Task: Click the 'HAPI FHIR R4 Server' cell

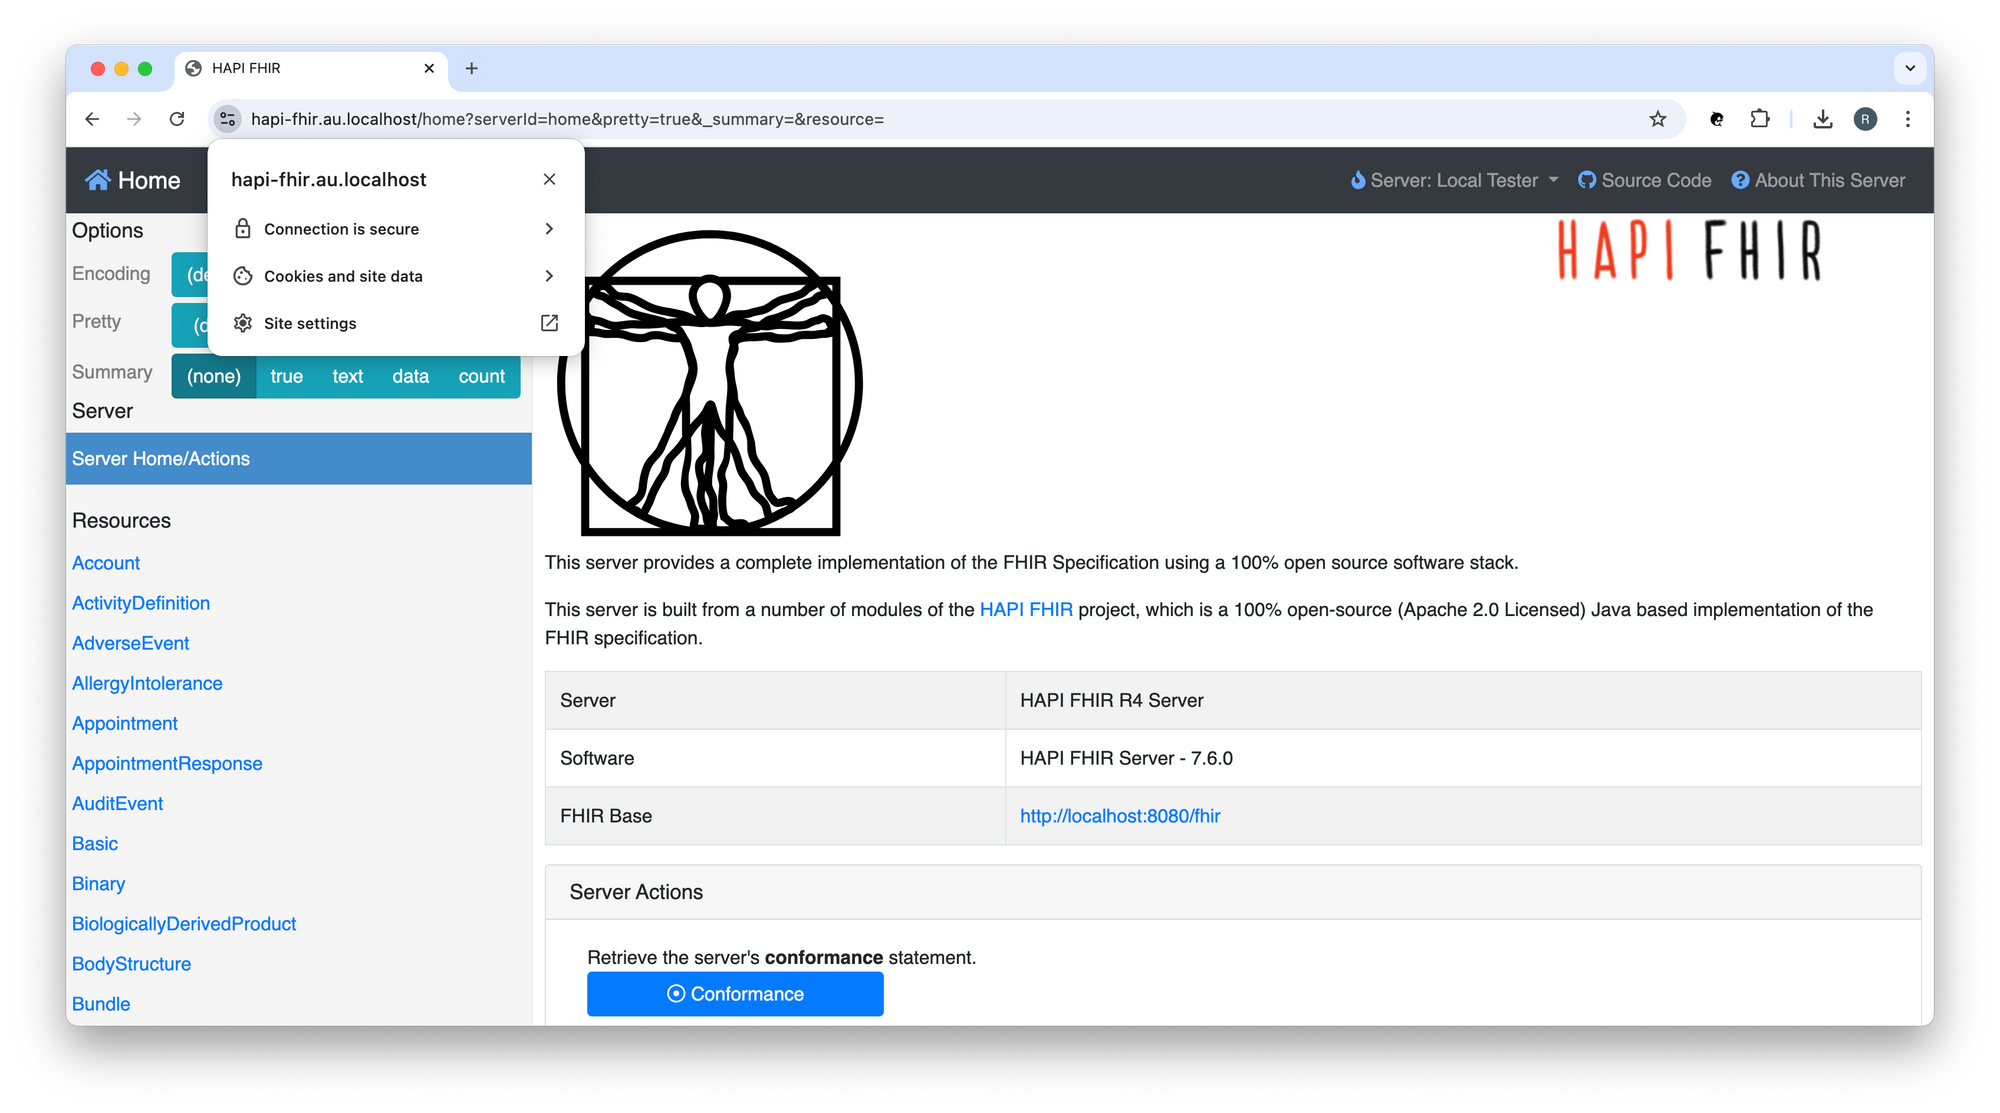Action: (x=1463, y=700)
